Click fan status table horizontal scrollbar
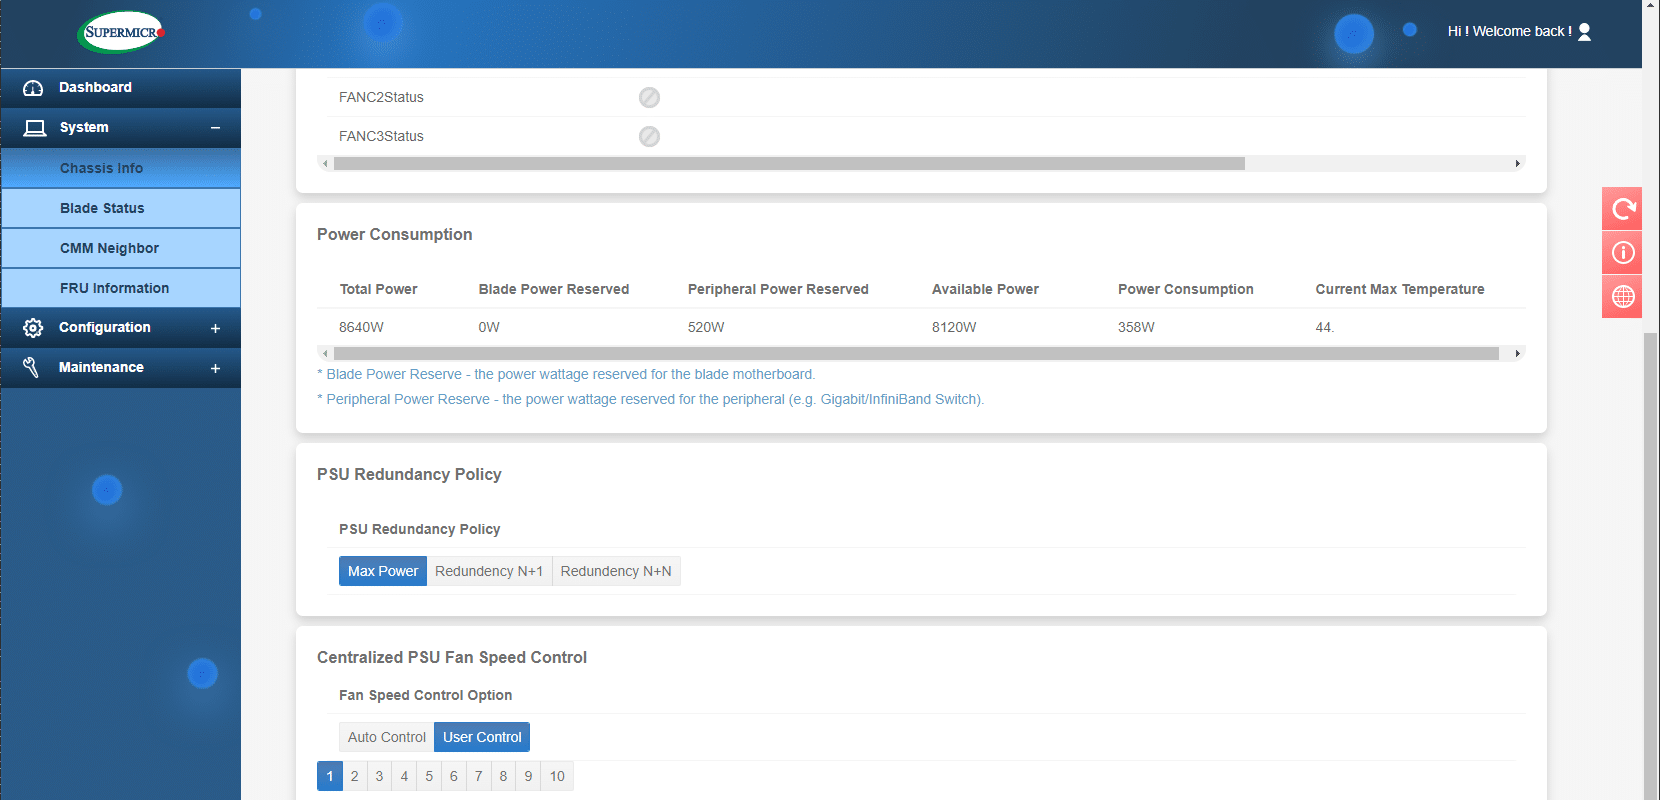Image resolution: width=1660 pixels, height=800 pixels. 789,163
